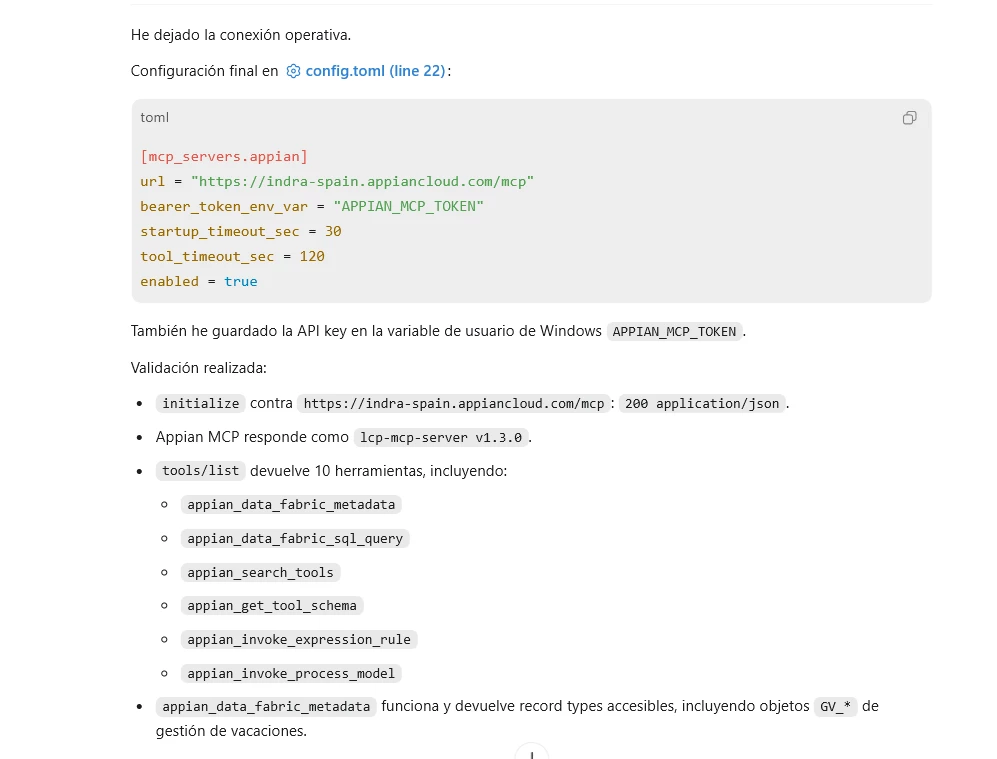The width and height of the screenshot is (997, 759).
Task: Copy the toml code block
Action: 909,118
